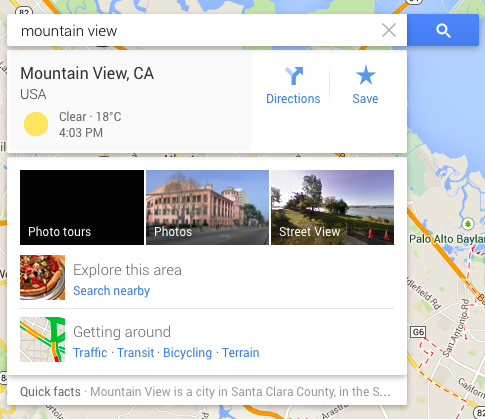Click the Palo Alto Baylands park marker

point(468,224)
